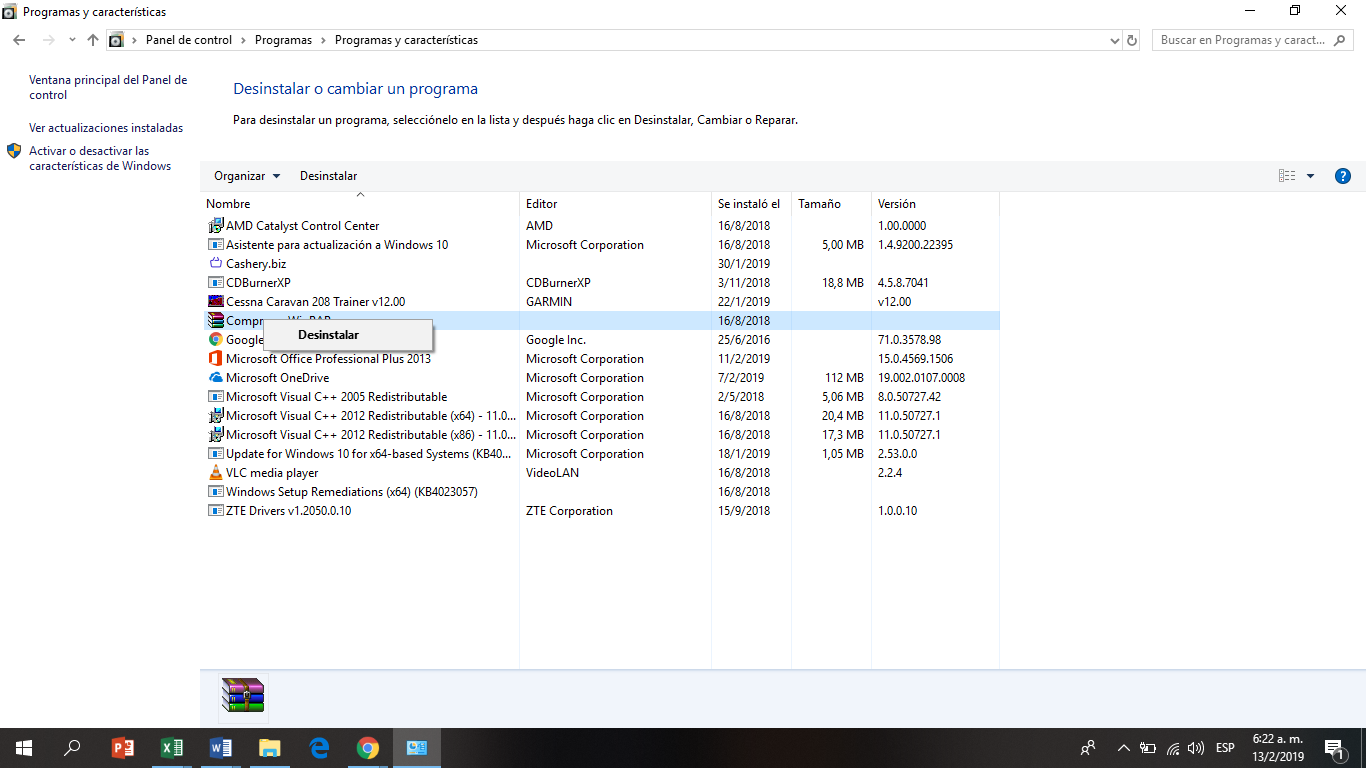The image size is (1366, 768).
Task: Click the 30/1/2019 install date of Cashery.biz
Action: (744, 264)
